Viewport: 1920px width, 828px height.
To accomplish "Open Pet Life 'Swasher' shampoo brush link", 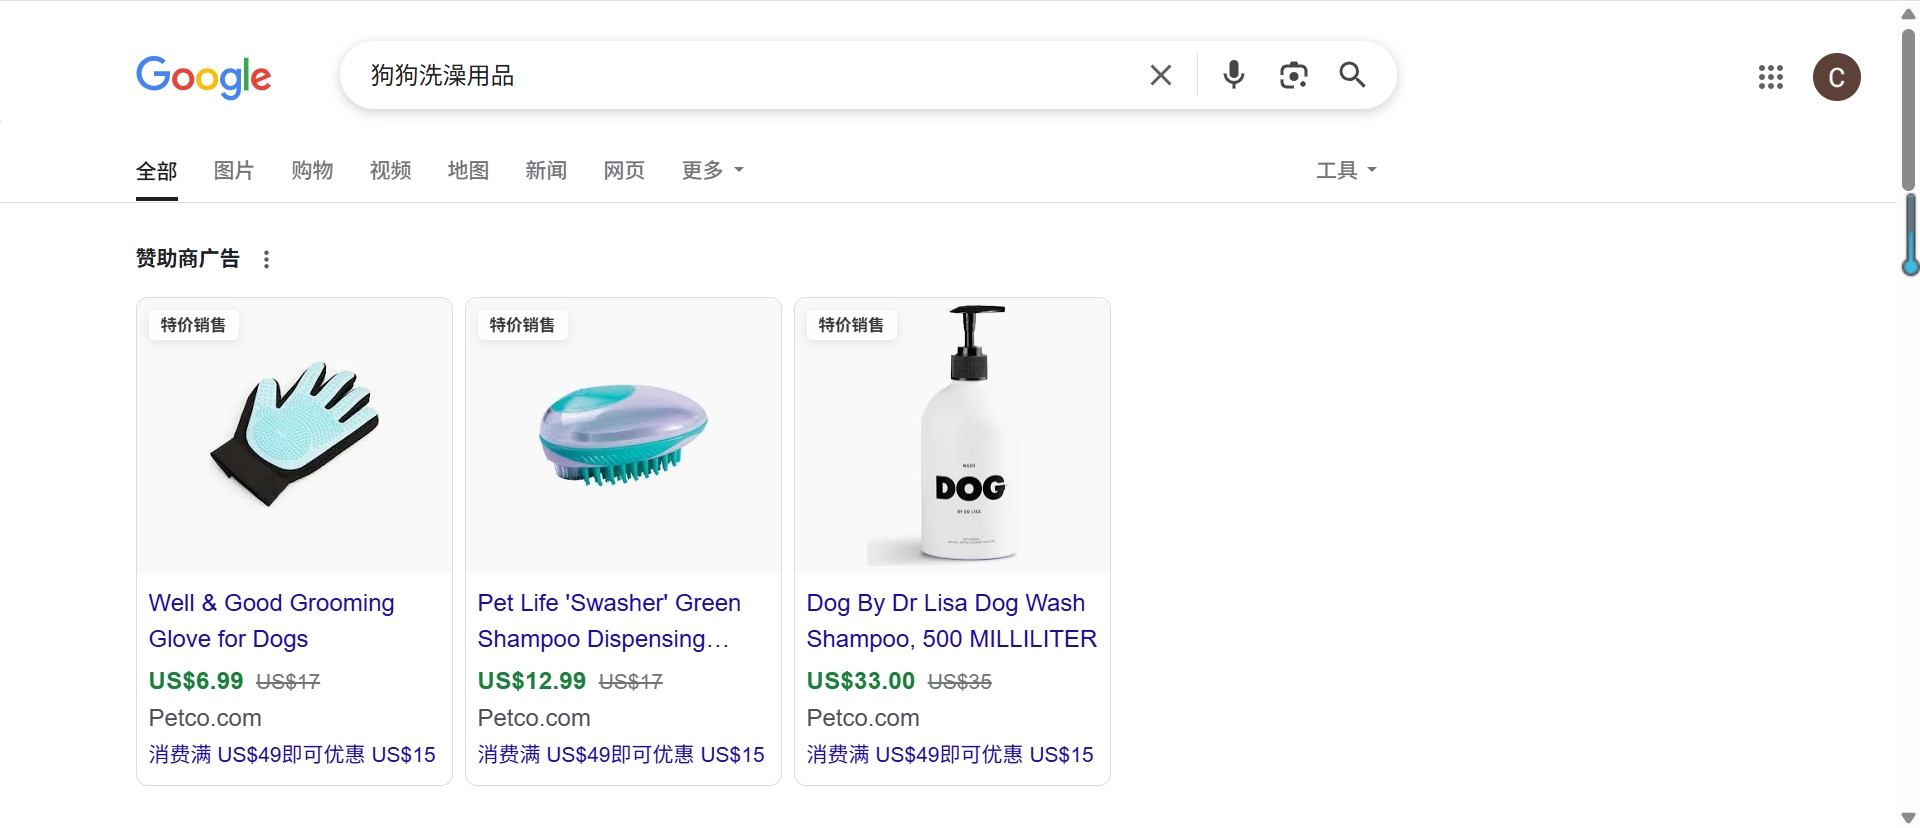I will tap(609, 621).
